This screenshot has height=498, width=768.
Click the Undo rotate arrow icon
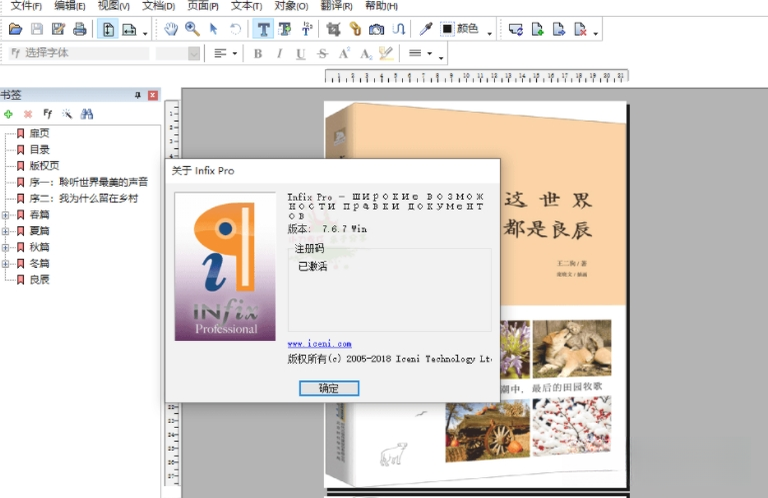[x=236, y=29]
